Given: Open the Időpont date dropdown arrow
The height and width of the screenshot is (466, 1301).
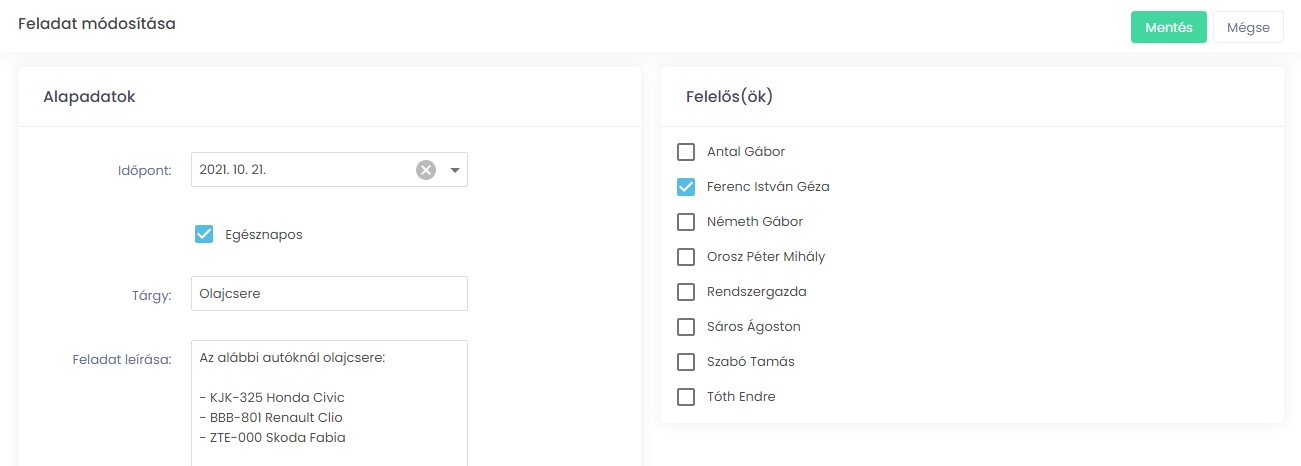Looking at the screenshot, I should [x=455, y=170].
